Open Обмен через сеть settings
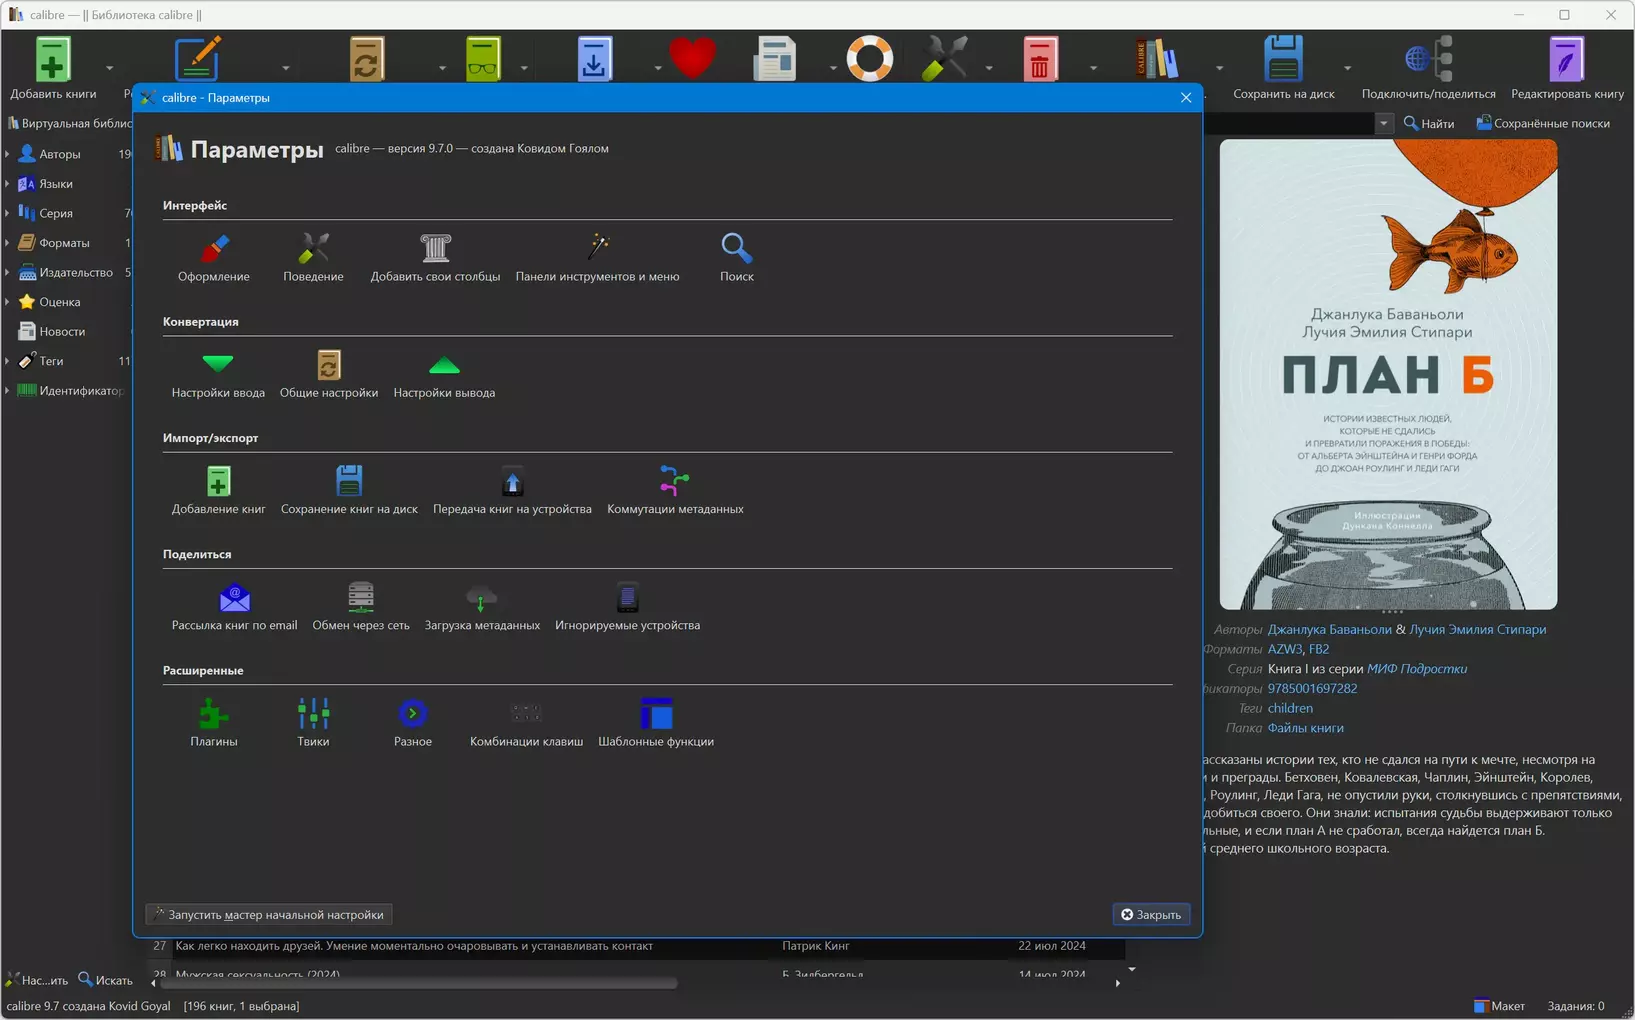 tap(361, 606)
